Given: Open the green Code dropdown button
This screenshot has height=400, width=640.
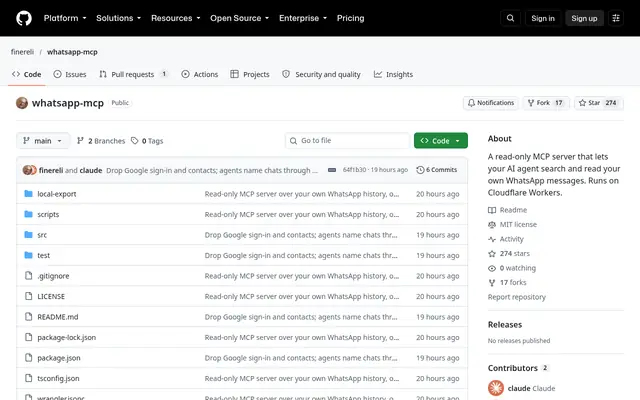Looking at the screenshot, I should (x=441, y=141).
